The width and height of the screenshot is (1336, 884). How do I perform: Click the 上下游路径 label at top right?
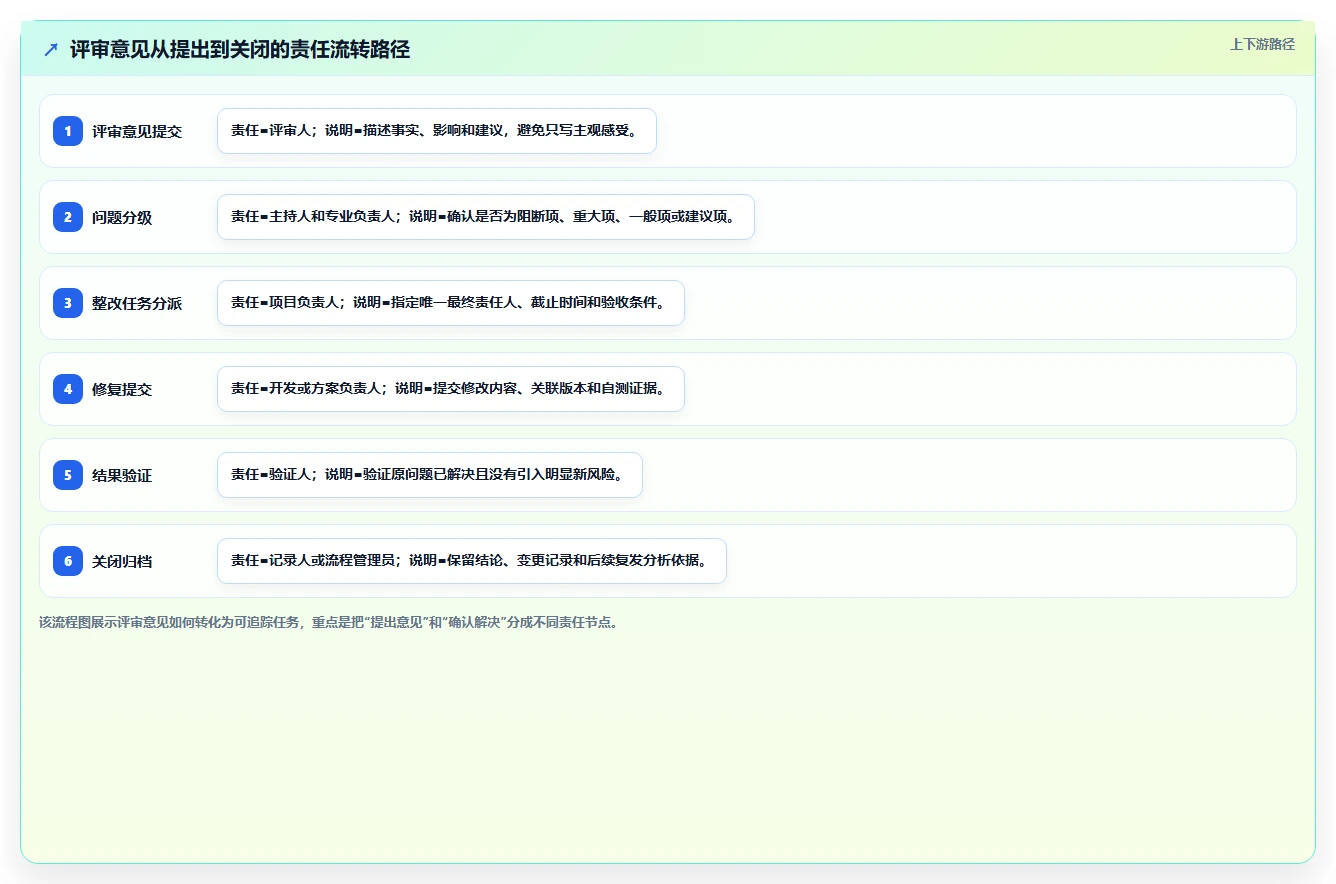pyautogui.click(x=1262, y=44)
